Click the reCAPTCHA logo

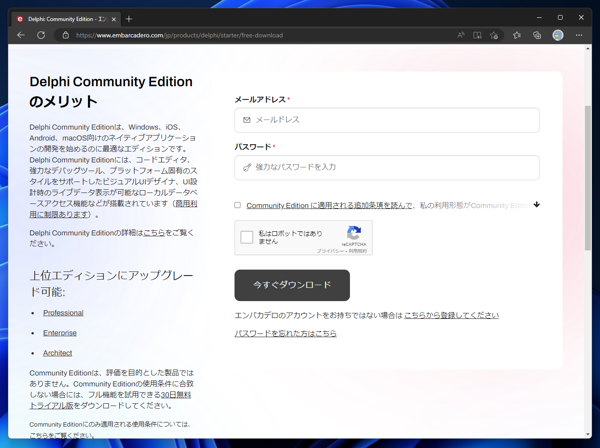pos(354,233)
